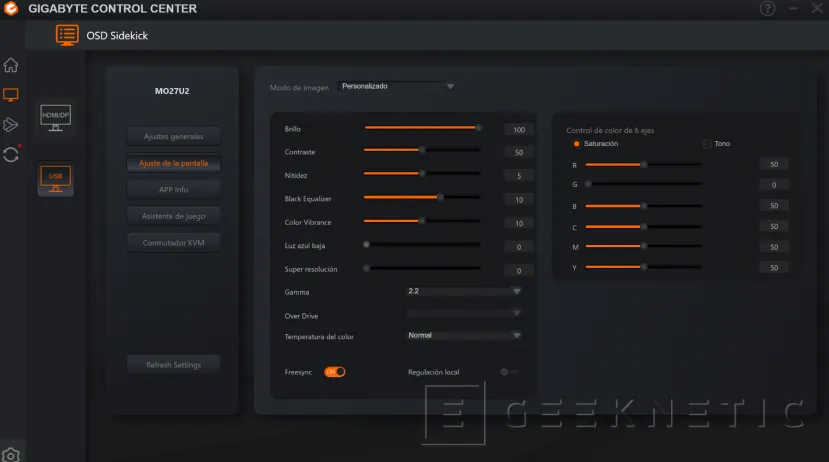
Task: Open the monitor section in sidebar
Action: [x=11, y=95]
